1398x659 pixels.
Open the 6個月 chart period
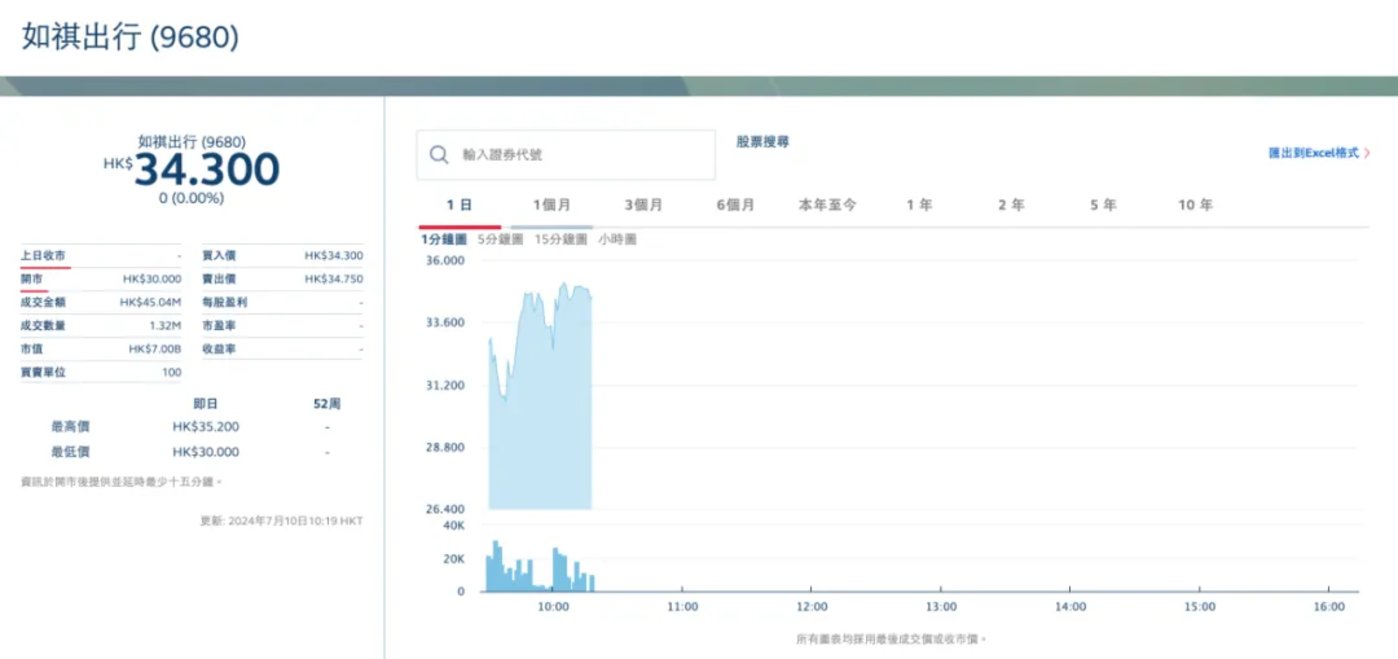(x=736, y=204)
